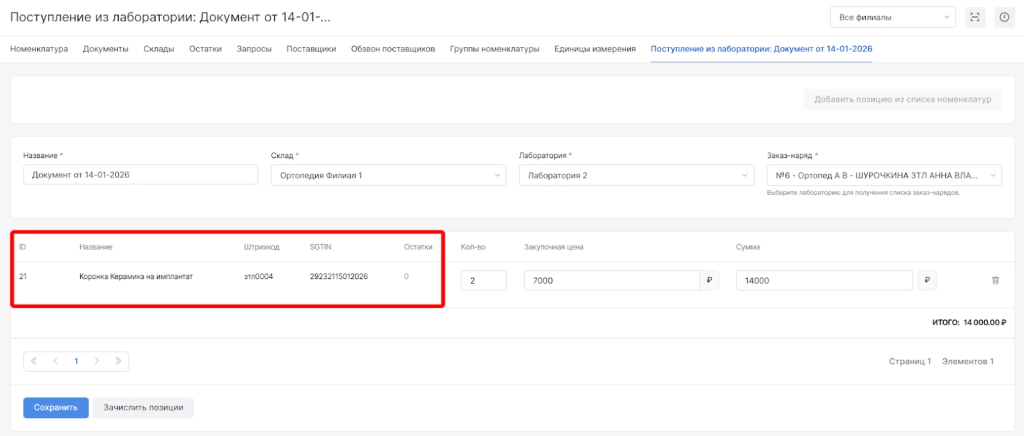Go to previous page arrow
The width and height of the screenshot is (1024, 436).
click(55, 361)
